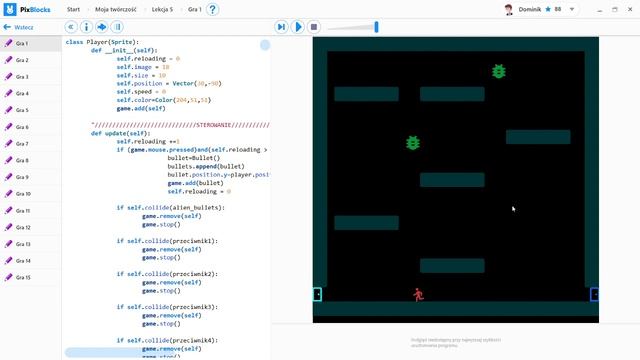Screen dimensions: 640x360
Task: Click the round light-blue button in editor corner
Action: click(x=265, y=45)
